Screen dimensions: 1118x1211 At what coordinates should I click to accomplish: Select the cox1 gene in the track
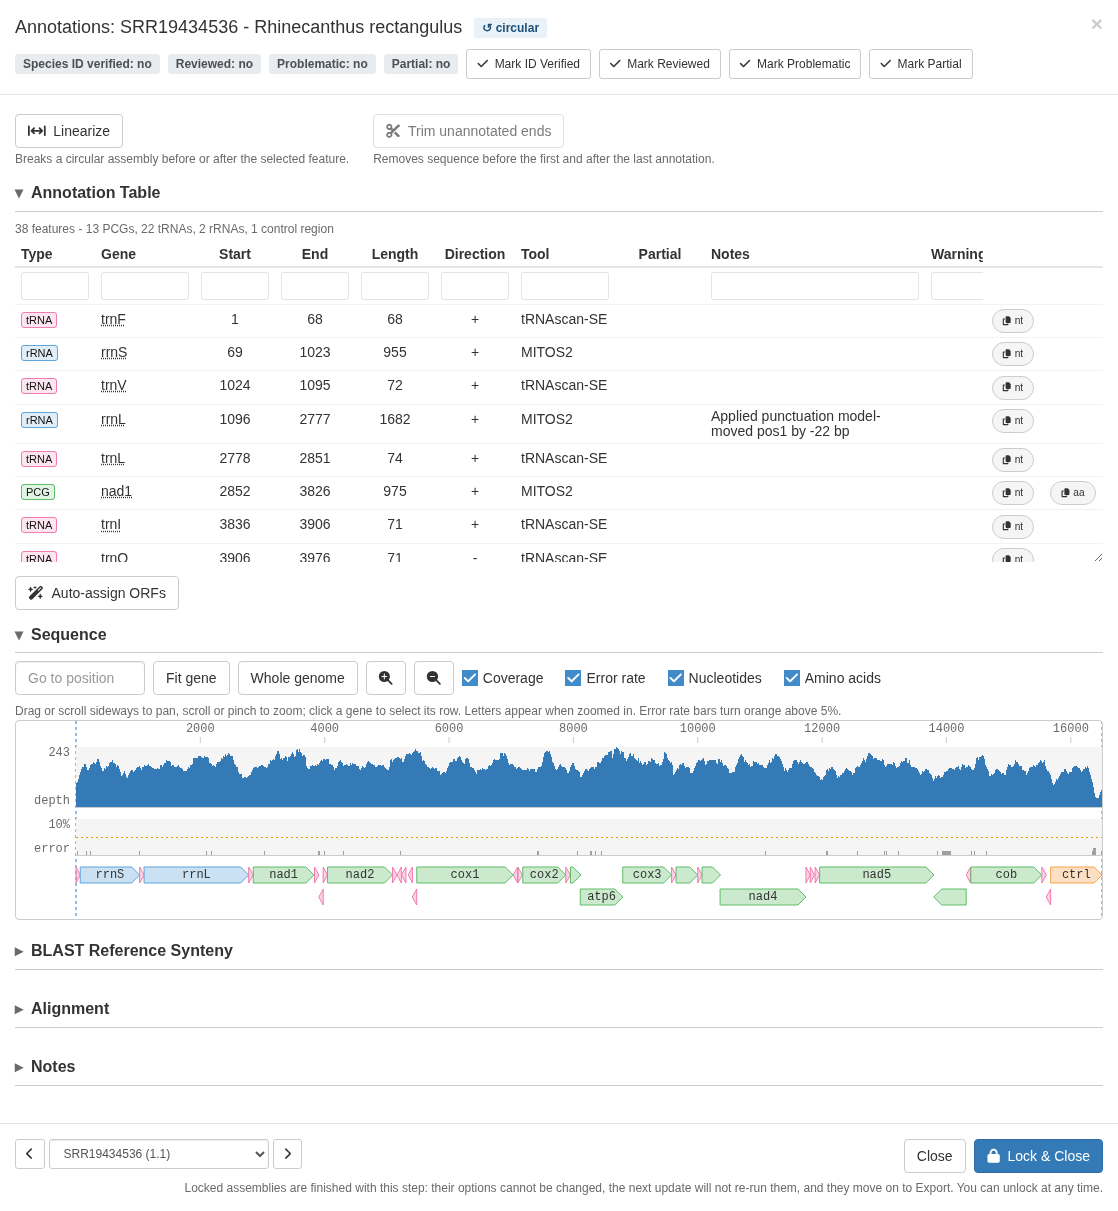[x=465, y=875]
